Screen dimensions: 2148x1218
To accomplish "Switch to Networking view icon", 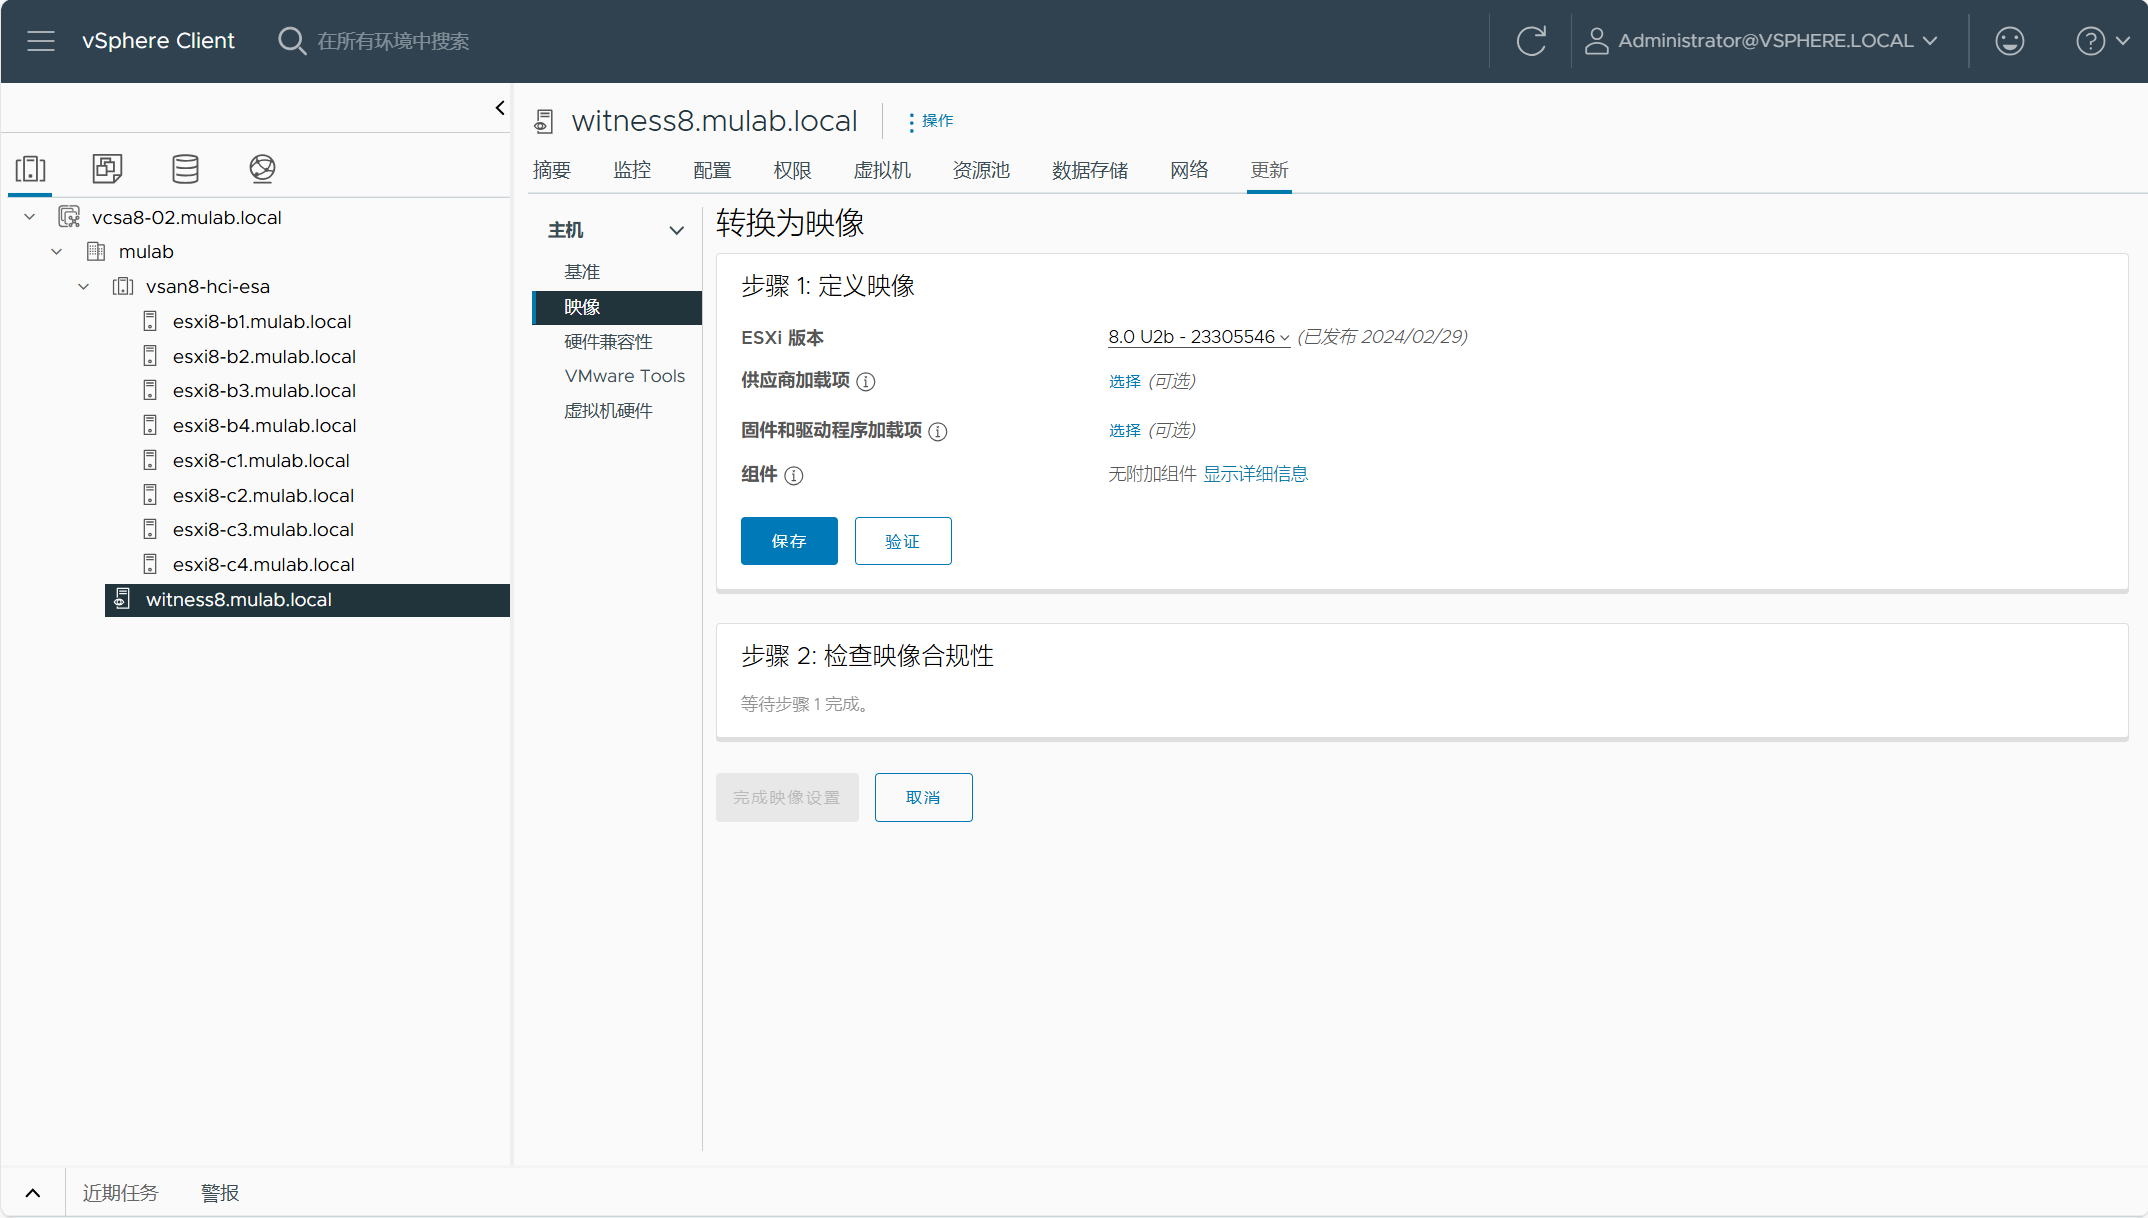I will pyautogui.click(x=262, y=169).
